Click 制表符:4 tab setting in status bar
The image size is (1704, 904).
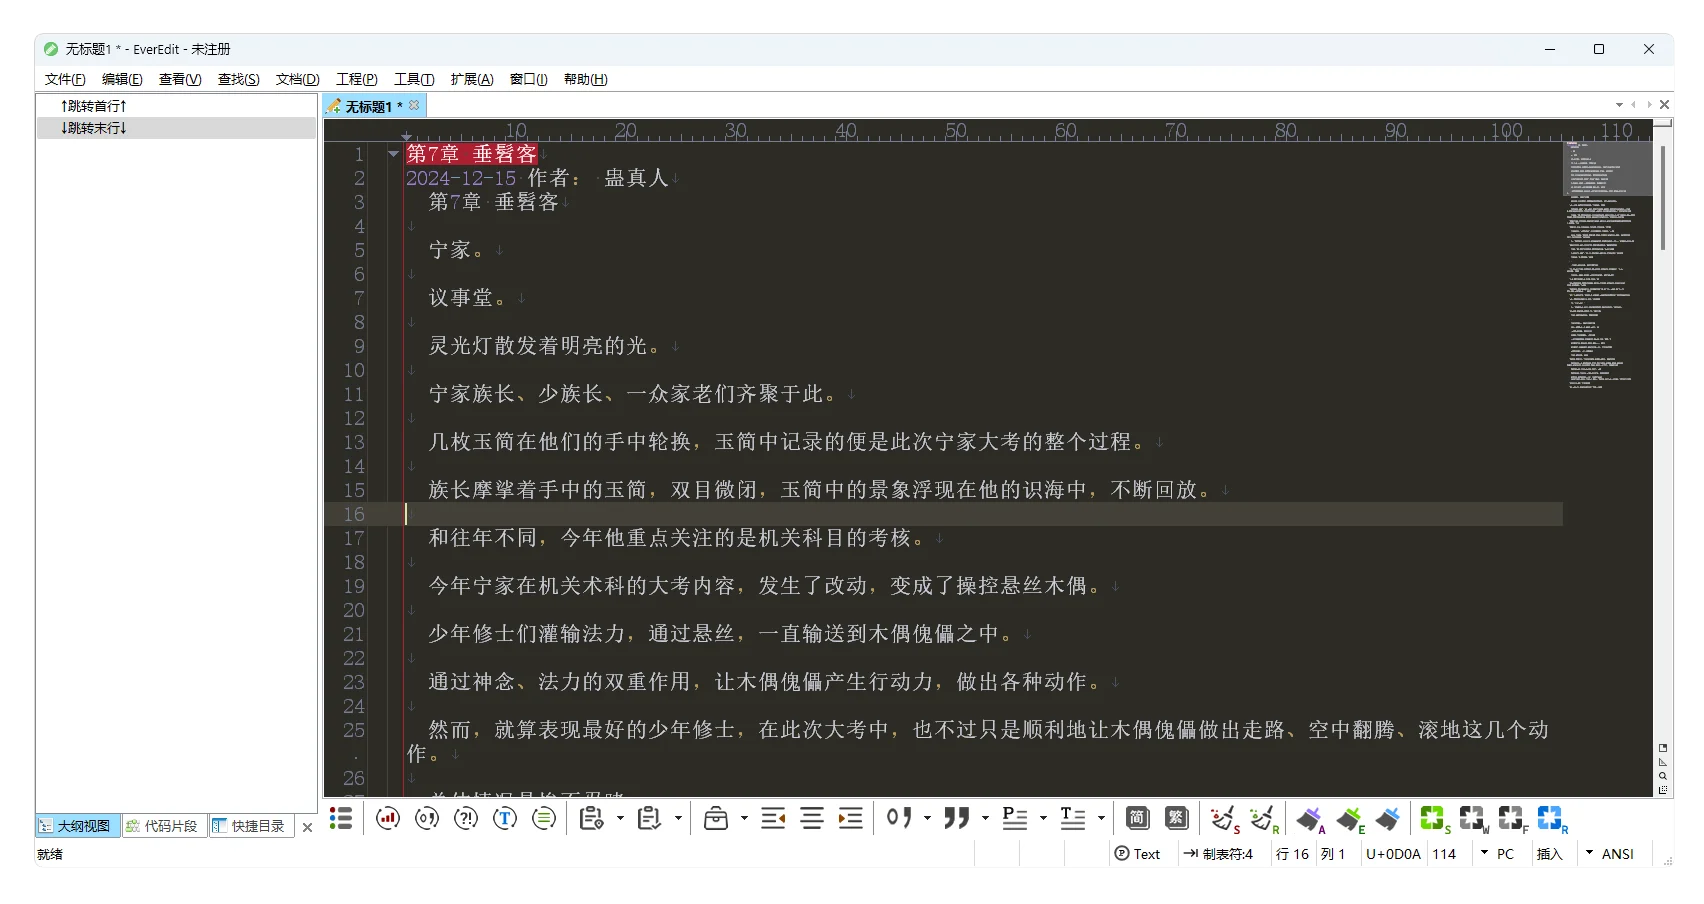click(x=1219, y=854)
